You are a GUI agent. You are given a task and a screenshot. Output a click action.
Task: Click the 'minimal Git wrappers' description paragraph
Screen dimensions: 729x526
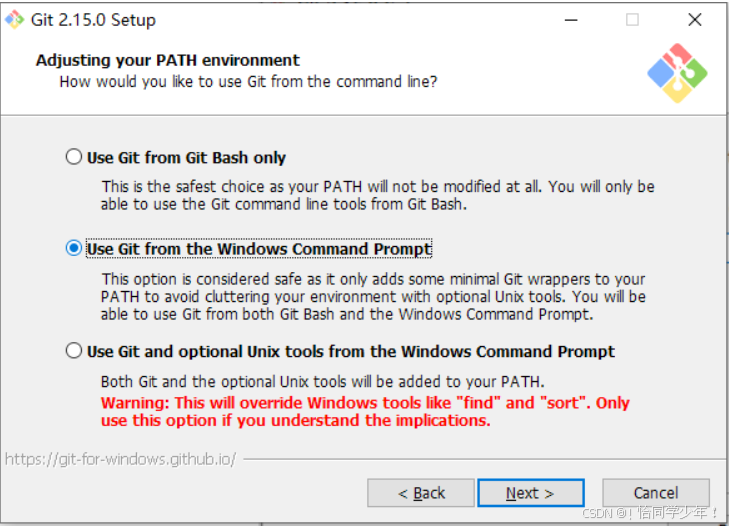(373, 297)
